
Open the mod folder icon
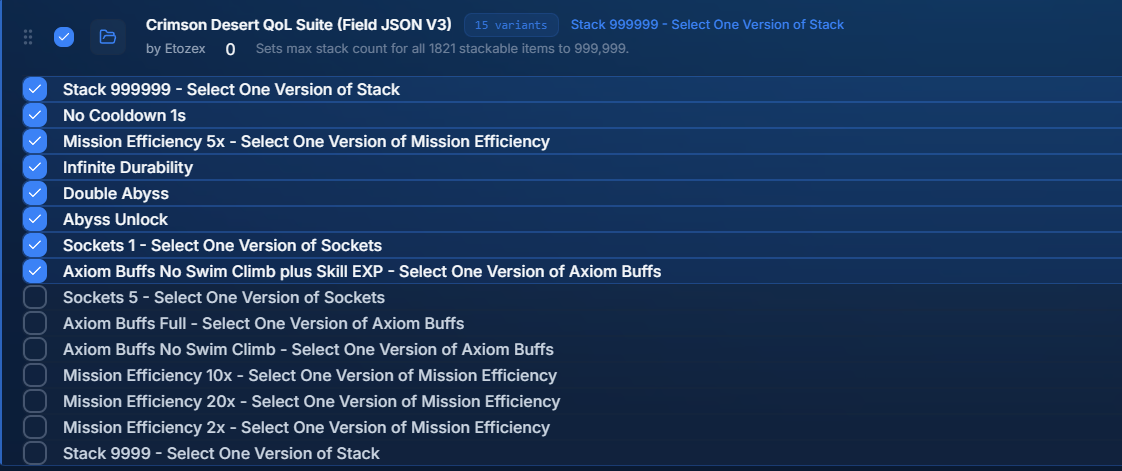point(108,37)
